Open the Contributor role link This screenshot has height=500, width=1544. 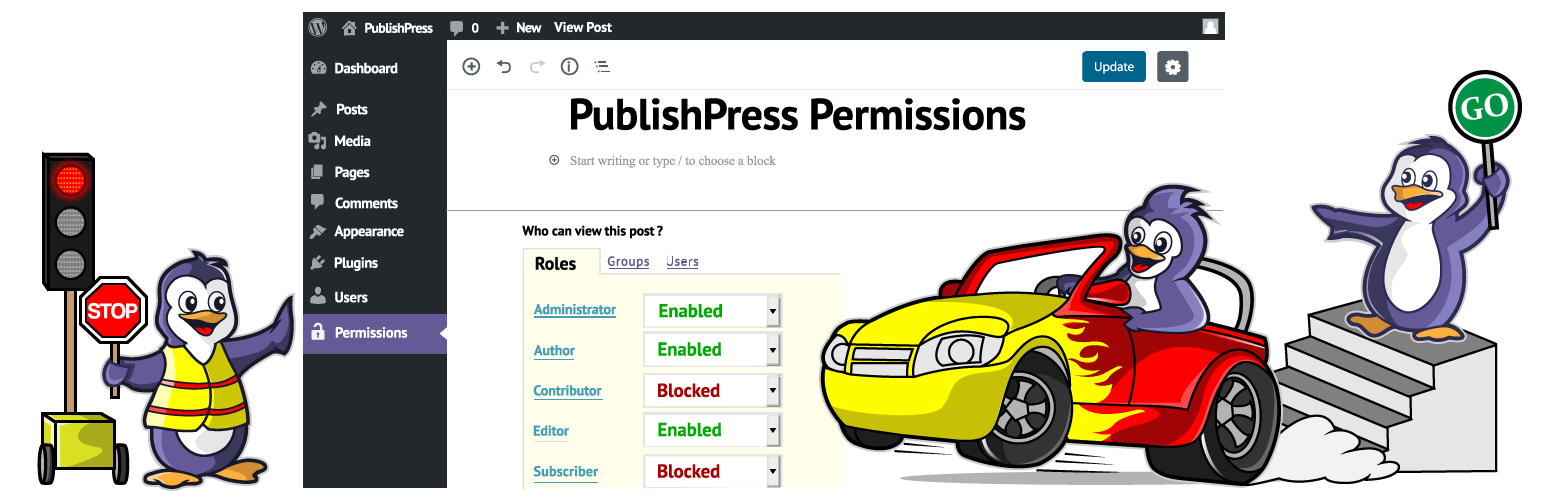pyautogui.click(x=568, y=391)
